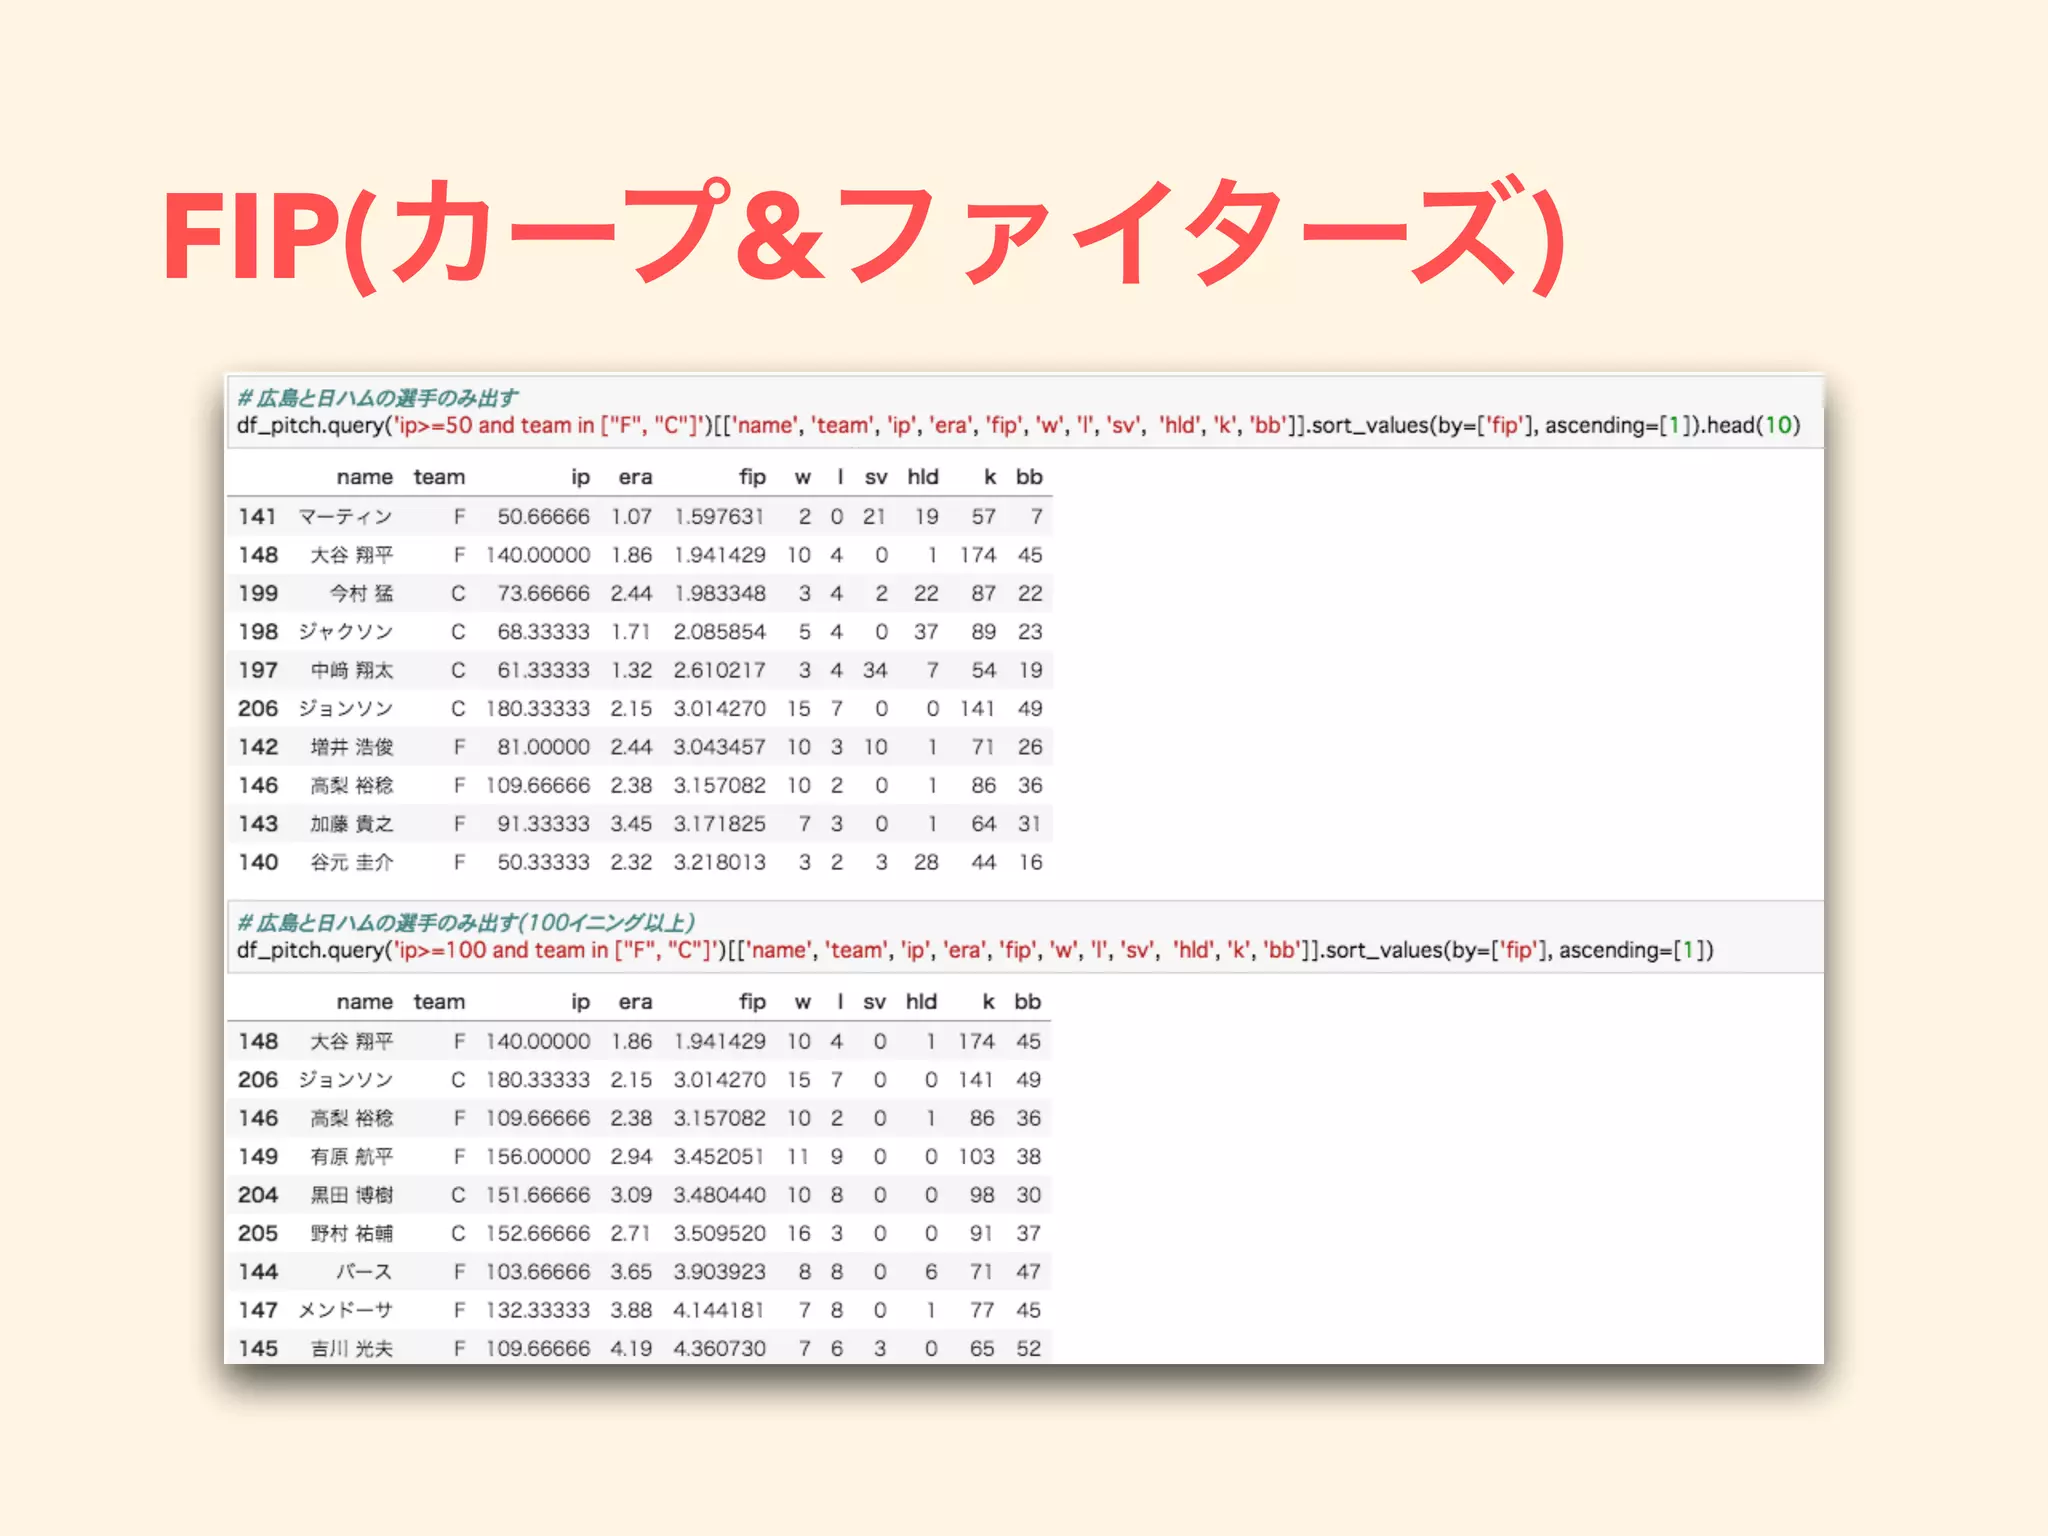Click the メンドーサ name cell
Viewport: 2048px width, 1536px height.
345,1310
